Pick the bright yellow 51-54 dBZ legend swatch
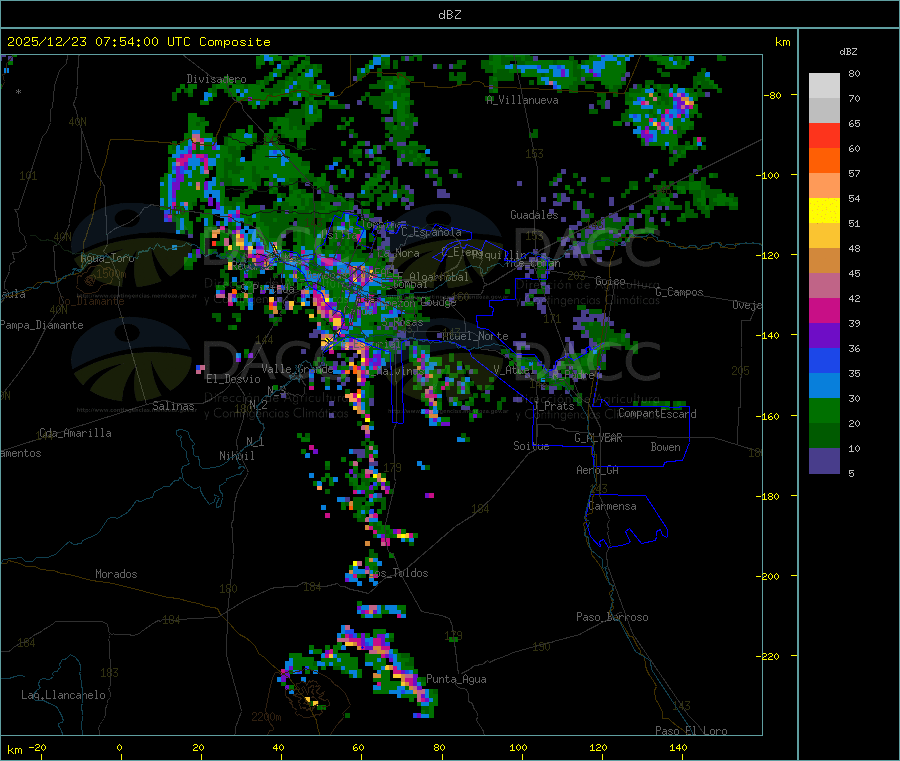The image size is (900, 761). (x=824, y=211)
